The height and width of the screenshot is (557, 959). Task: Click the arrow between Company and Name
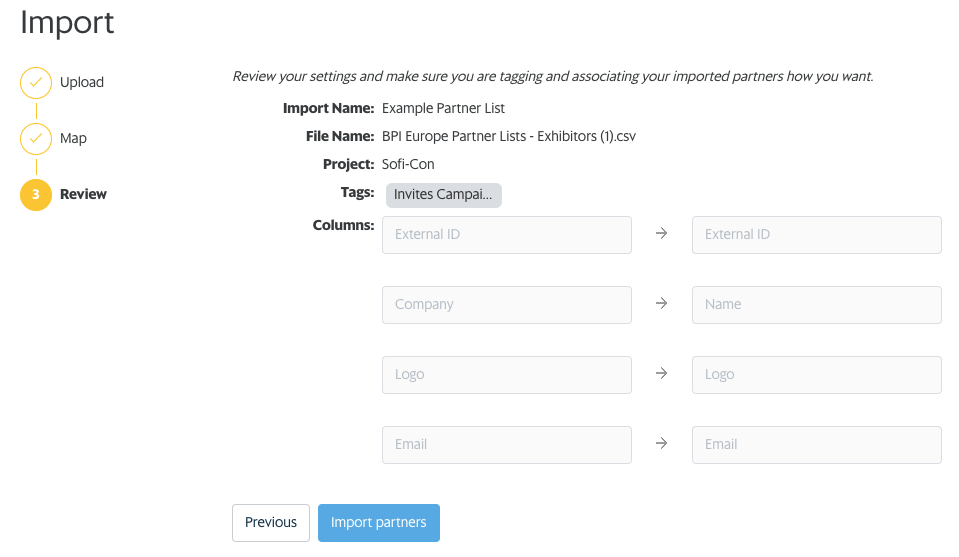661,304
